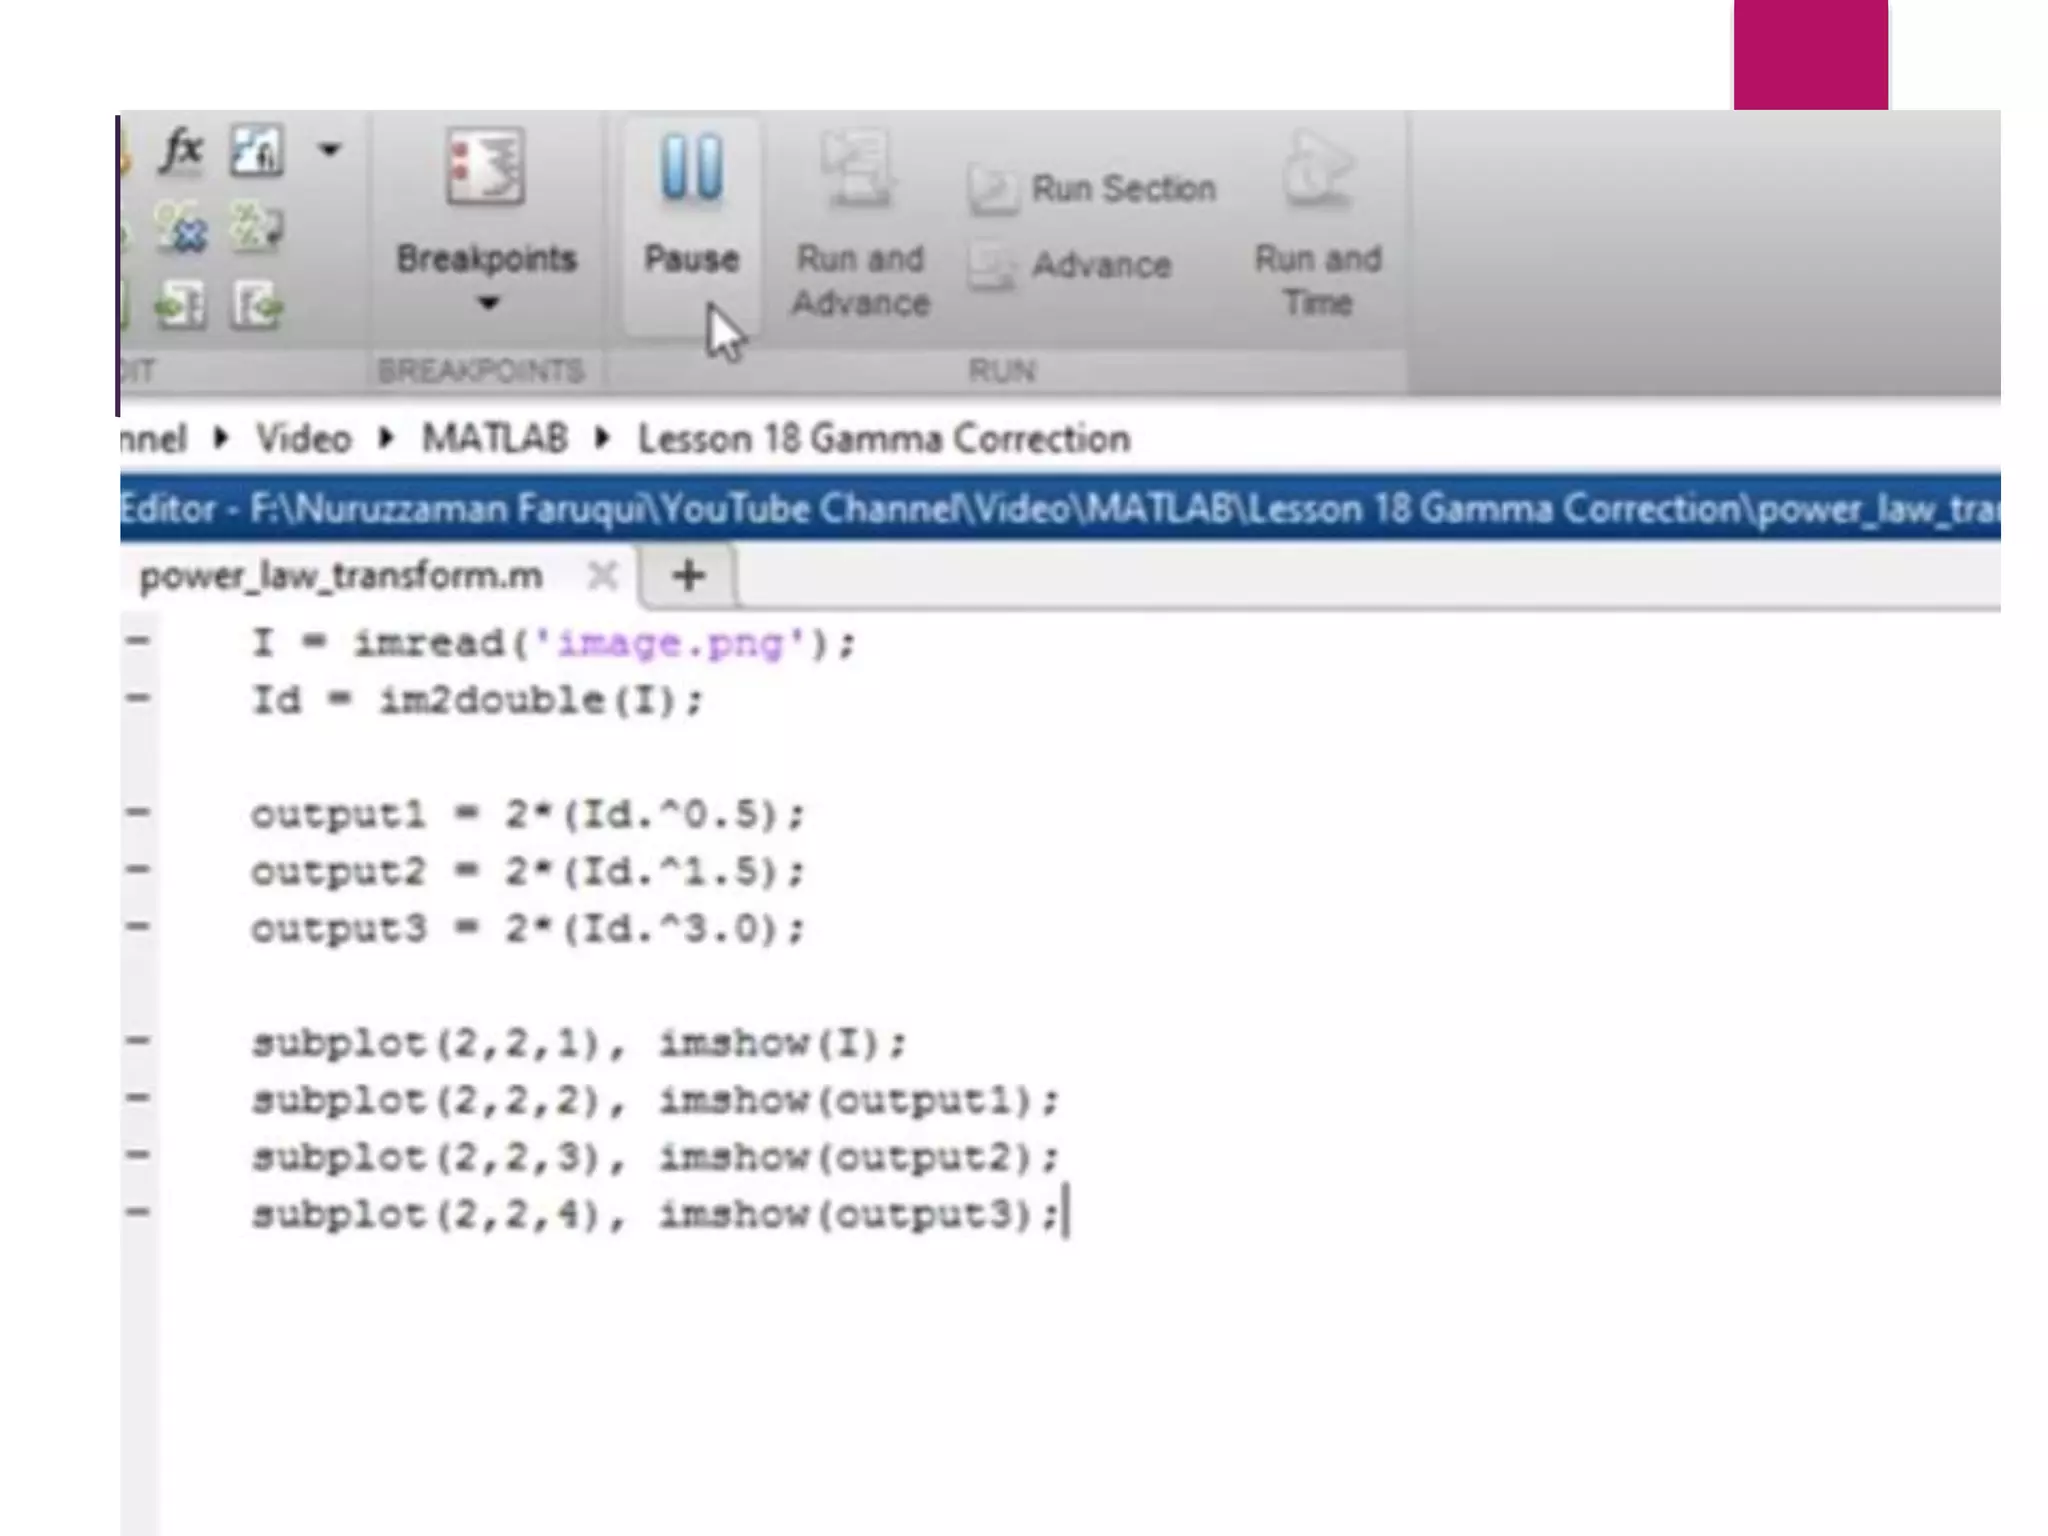
Task: Click the Advance button
Action: 1071,265
